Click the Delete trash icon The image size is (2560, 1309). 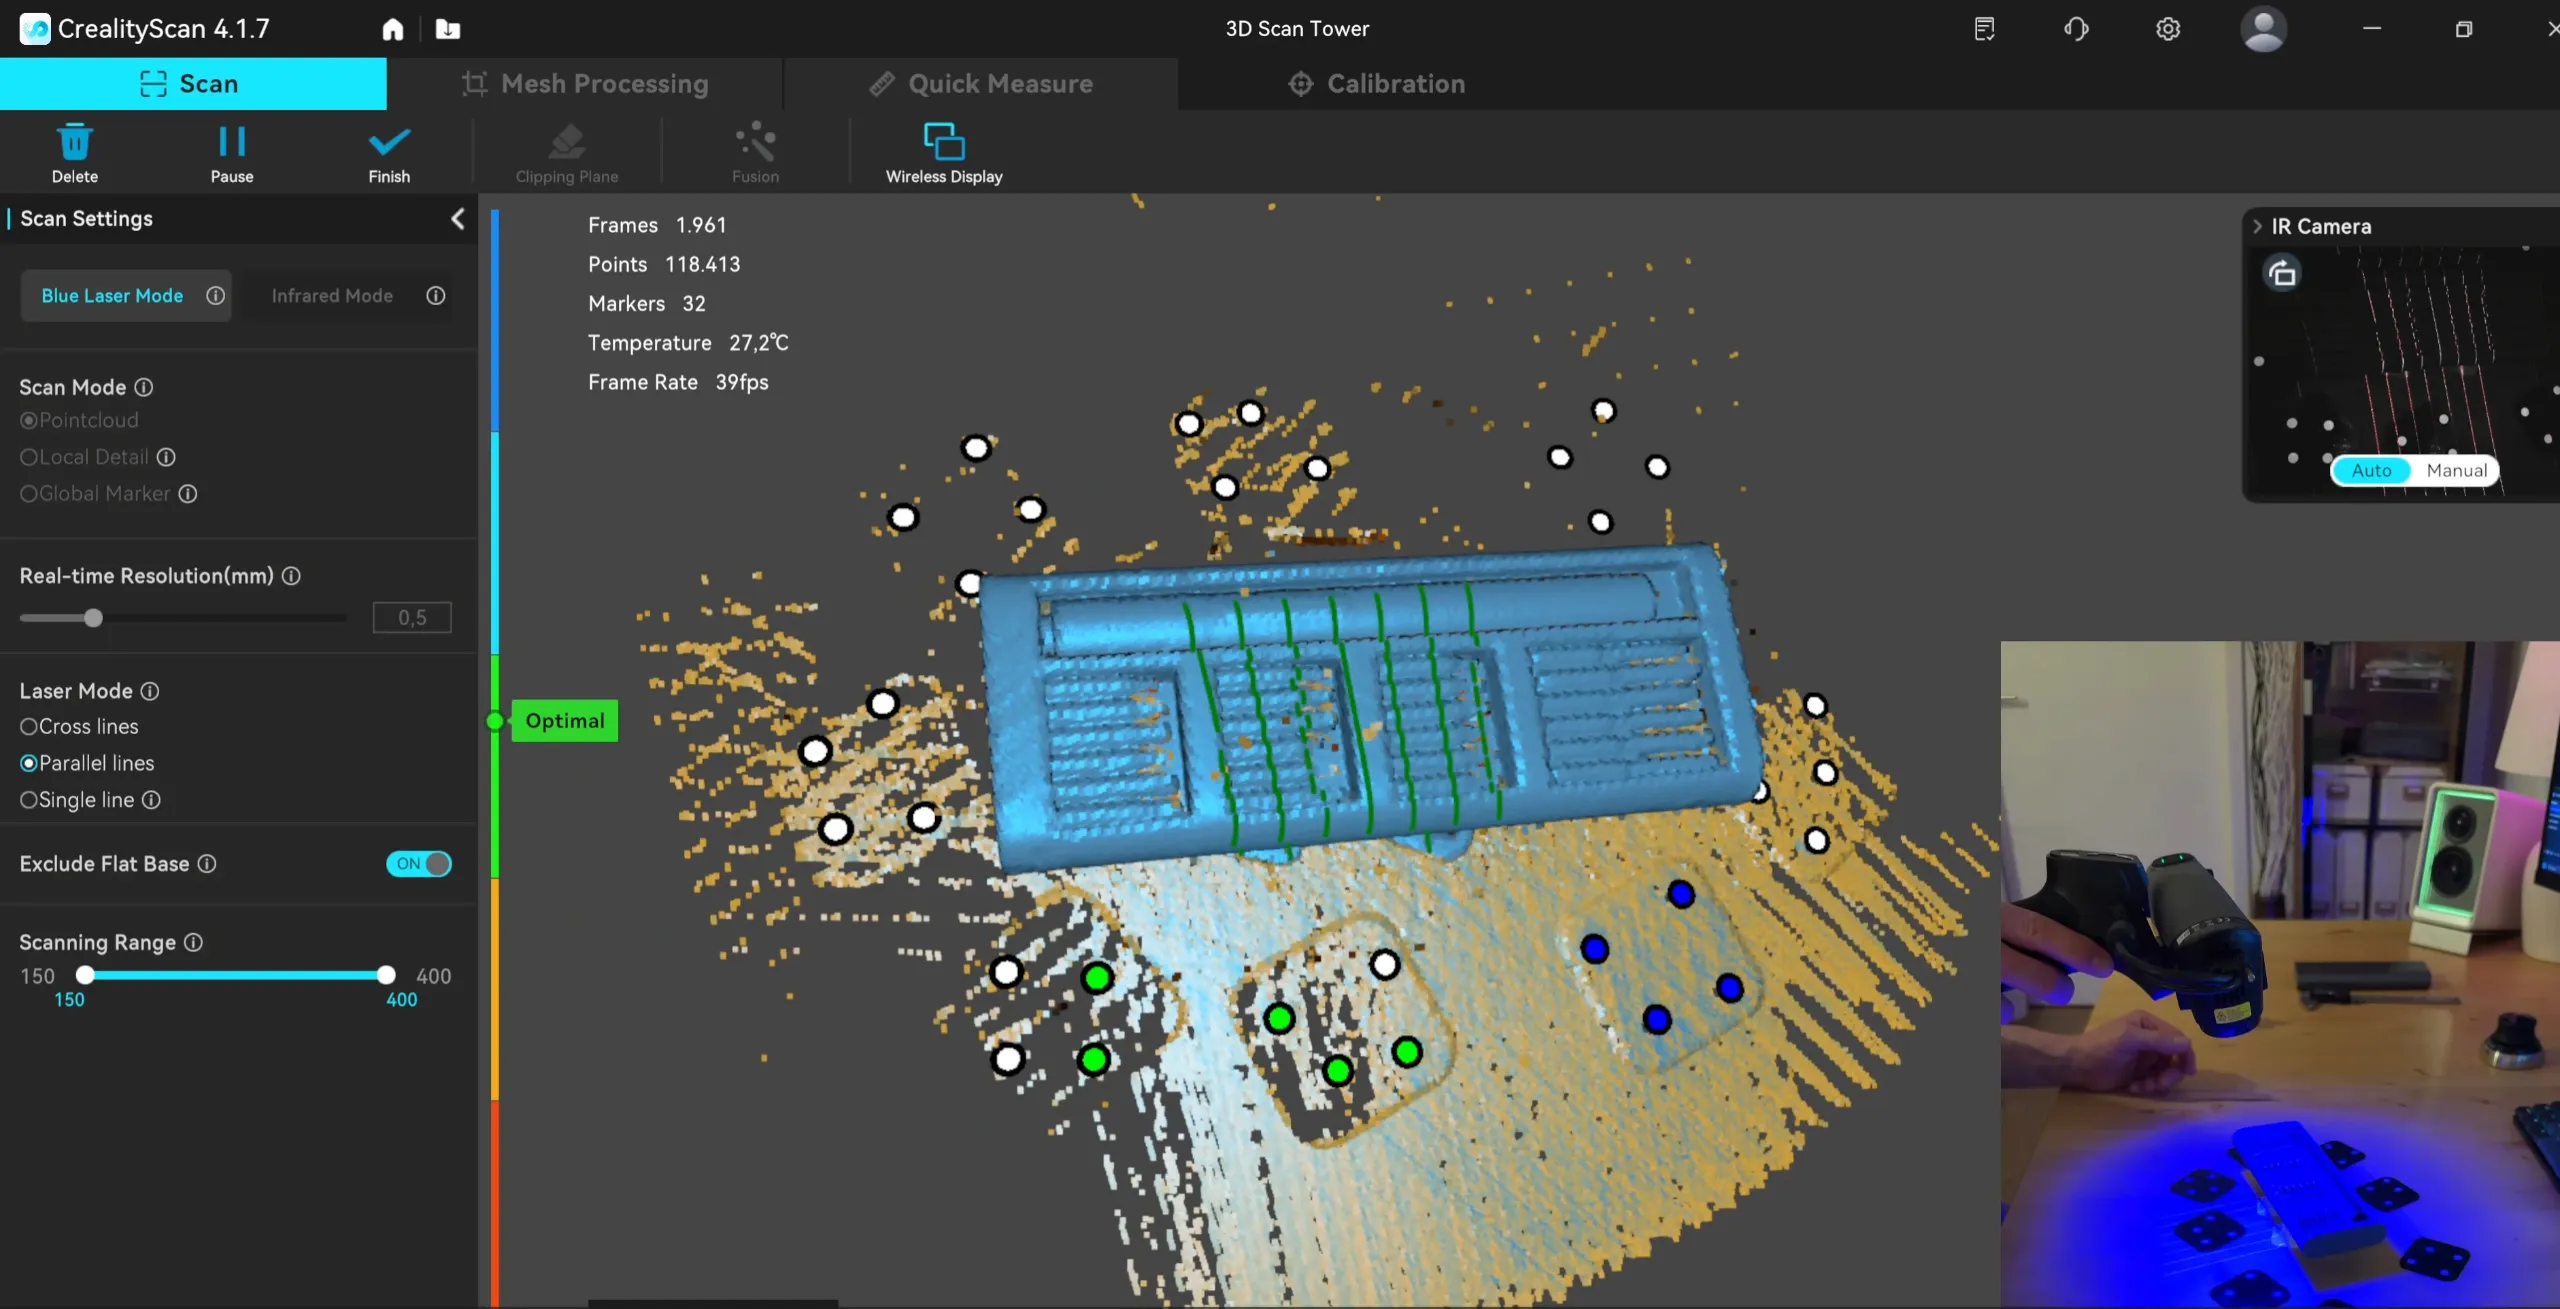[74, 143]
